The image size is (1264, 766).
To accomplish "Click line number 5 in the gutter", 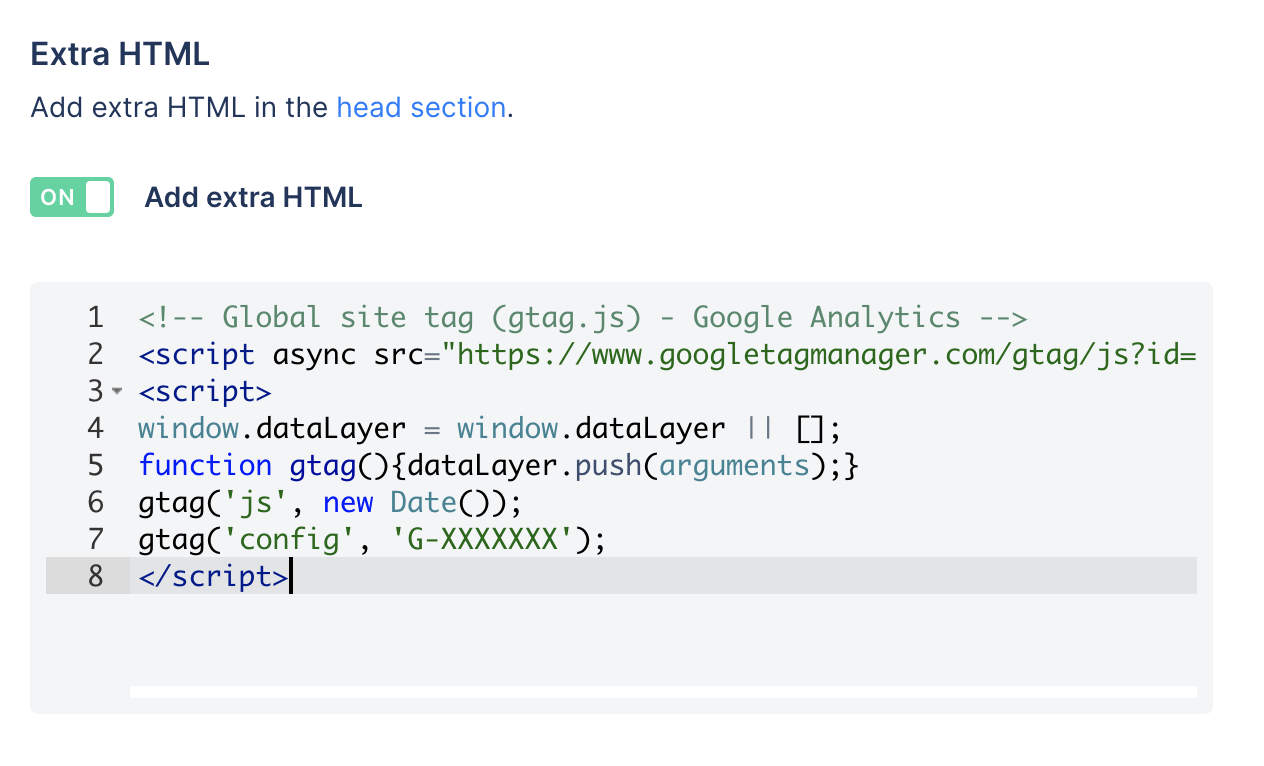I will [95, 466].
